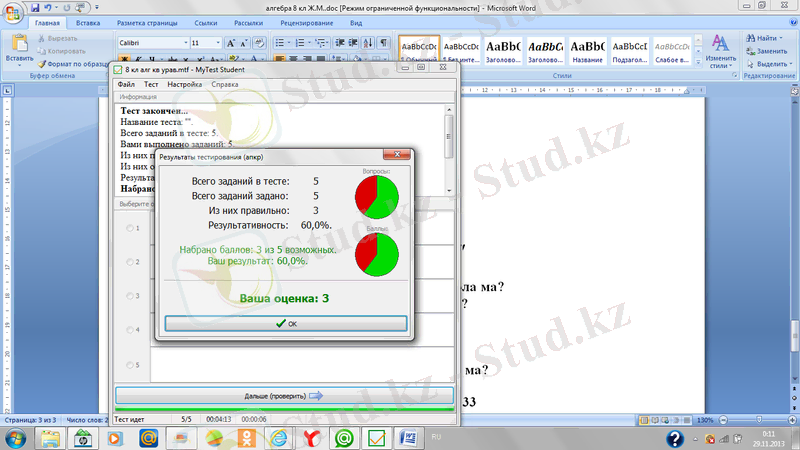Click the MyTest checkmark taskbar icon
This screenshot has height=450, width=800.
click(376, 438)
